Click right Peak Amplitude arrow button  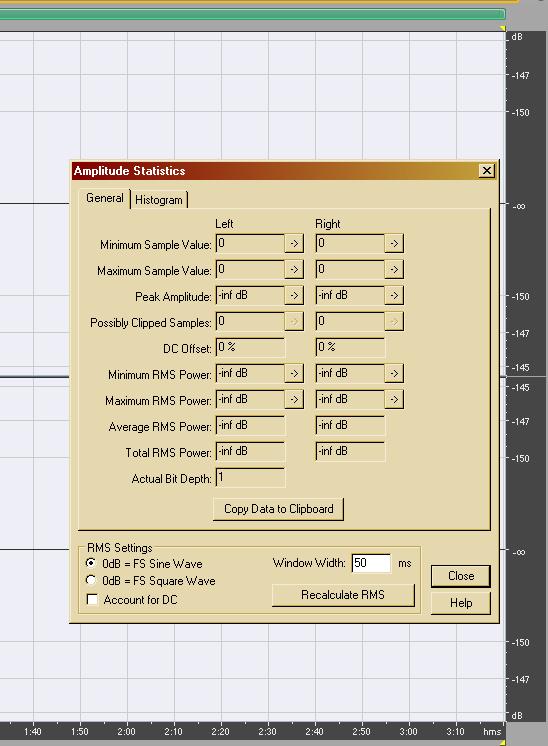click(x=394, y=295)
